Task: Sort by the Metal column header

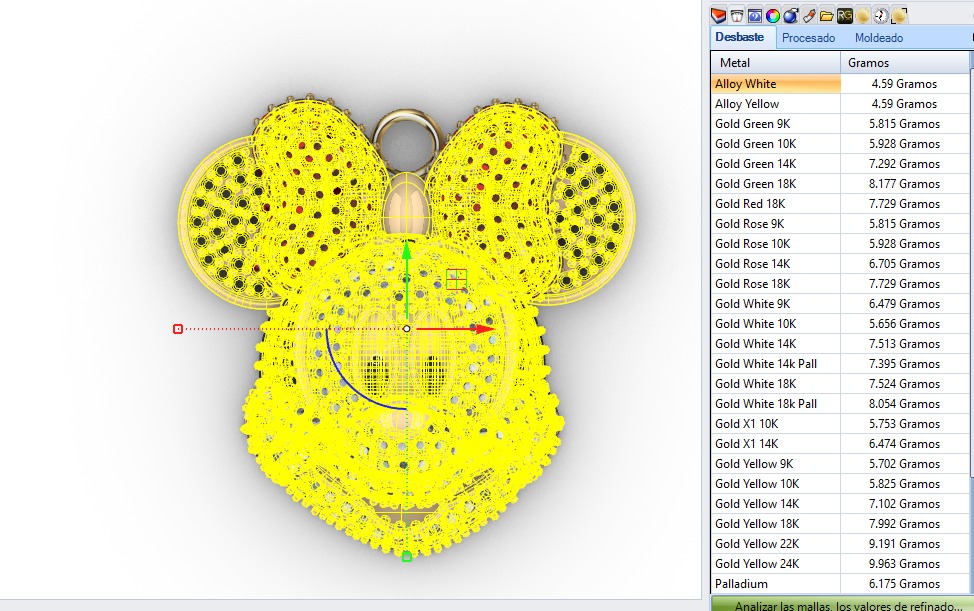Action: [775, 63]
